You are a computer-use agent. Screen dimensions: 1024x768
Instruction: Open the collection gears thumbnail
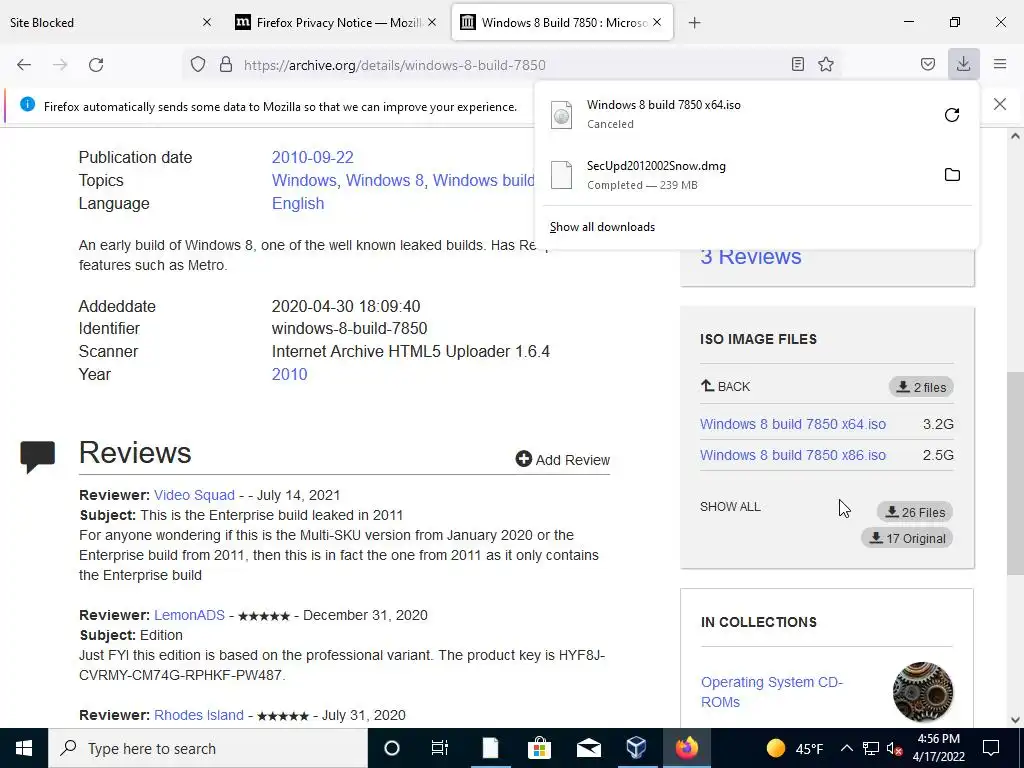pos(923,692)
